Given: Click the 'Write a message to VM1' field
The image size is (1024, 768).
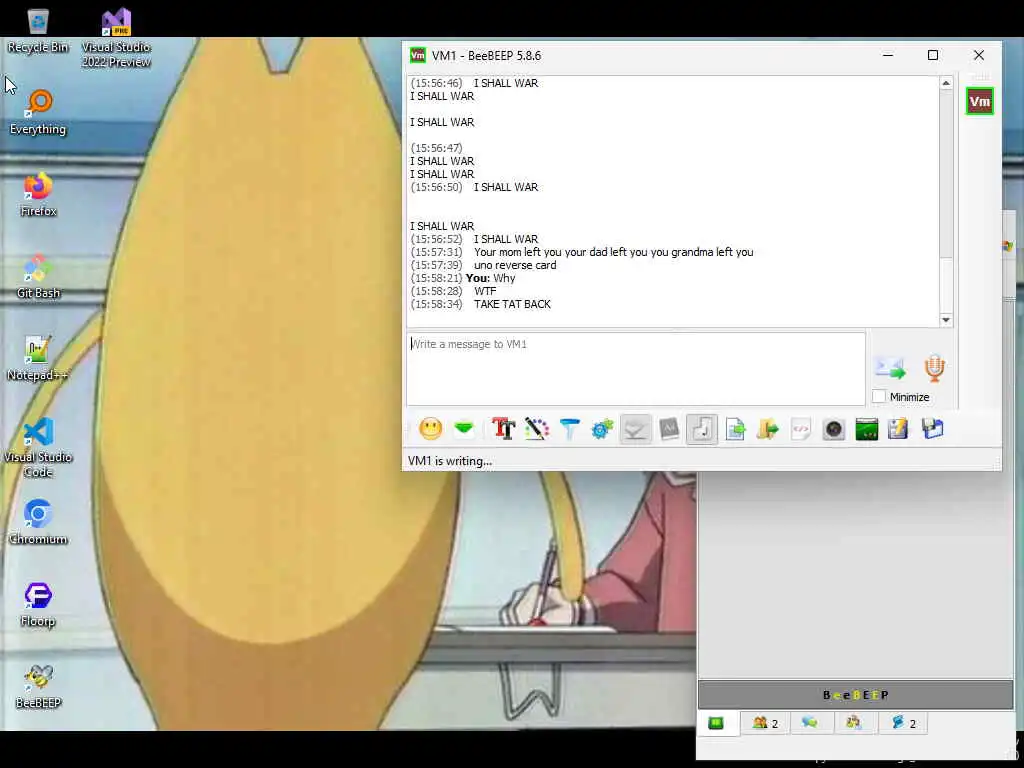Looking at the screenshot, I should tap(636, 369).
